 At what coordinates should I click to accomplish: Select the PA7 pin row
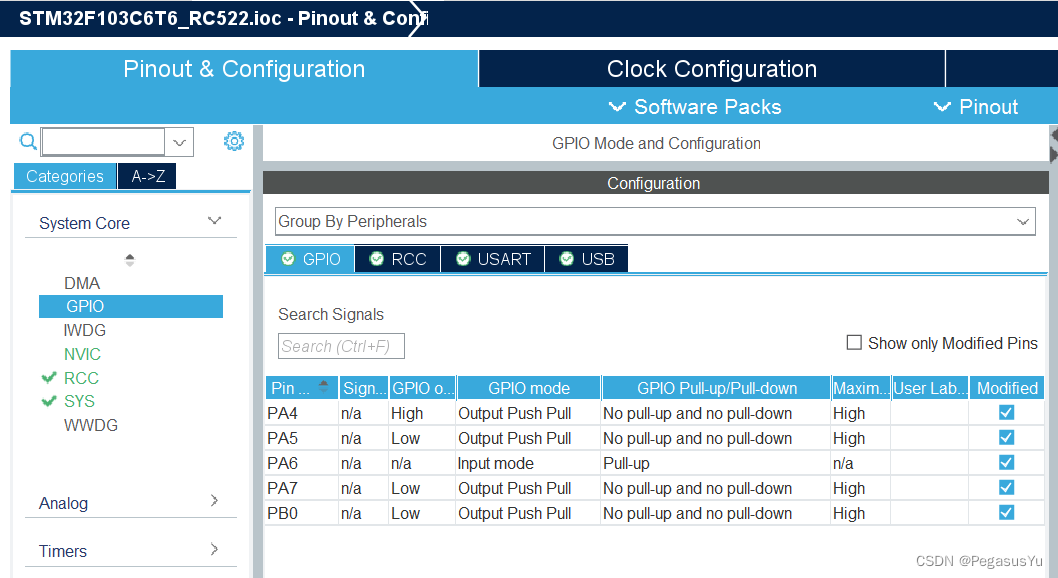point(655,488)
